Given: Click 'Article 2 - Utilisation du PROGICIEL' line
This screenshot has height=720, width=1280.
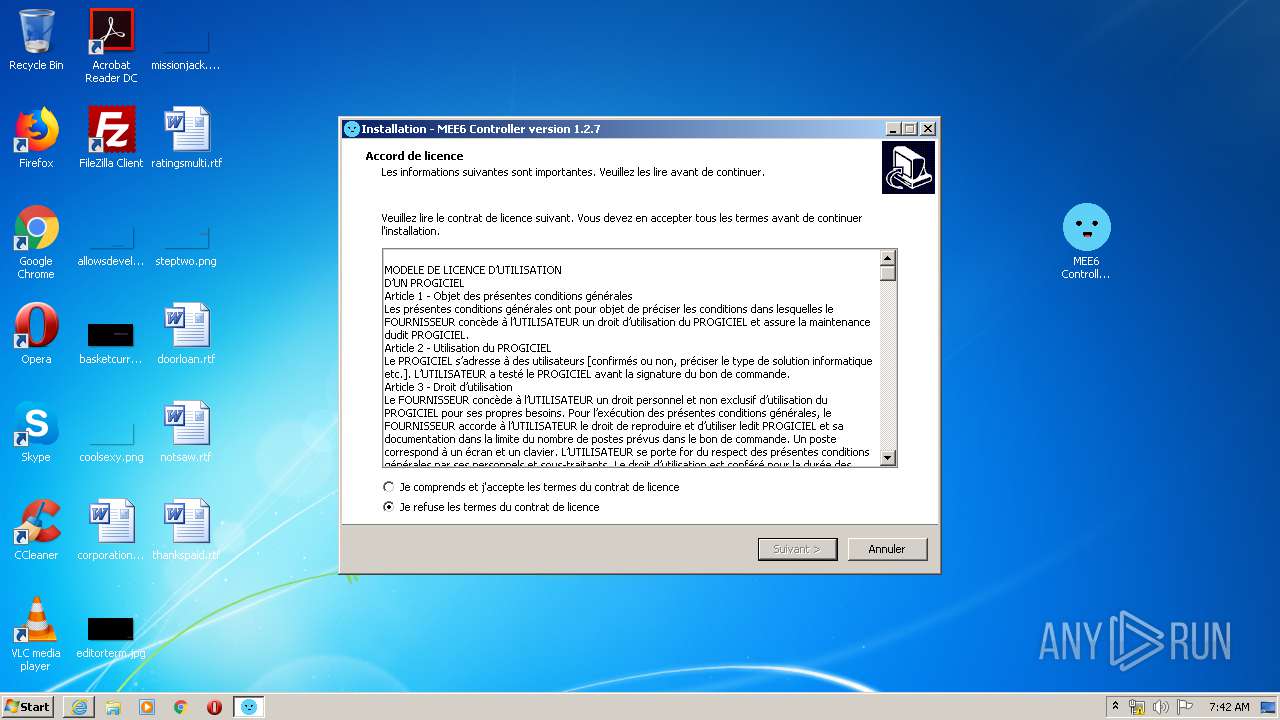Looking at the screenshot, I should 468,348.
